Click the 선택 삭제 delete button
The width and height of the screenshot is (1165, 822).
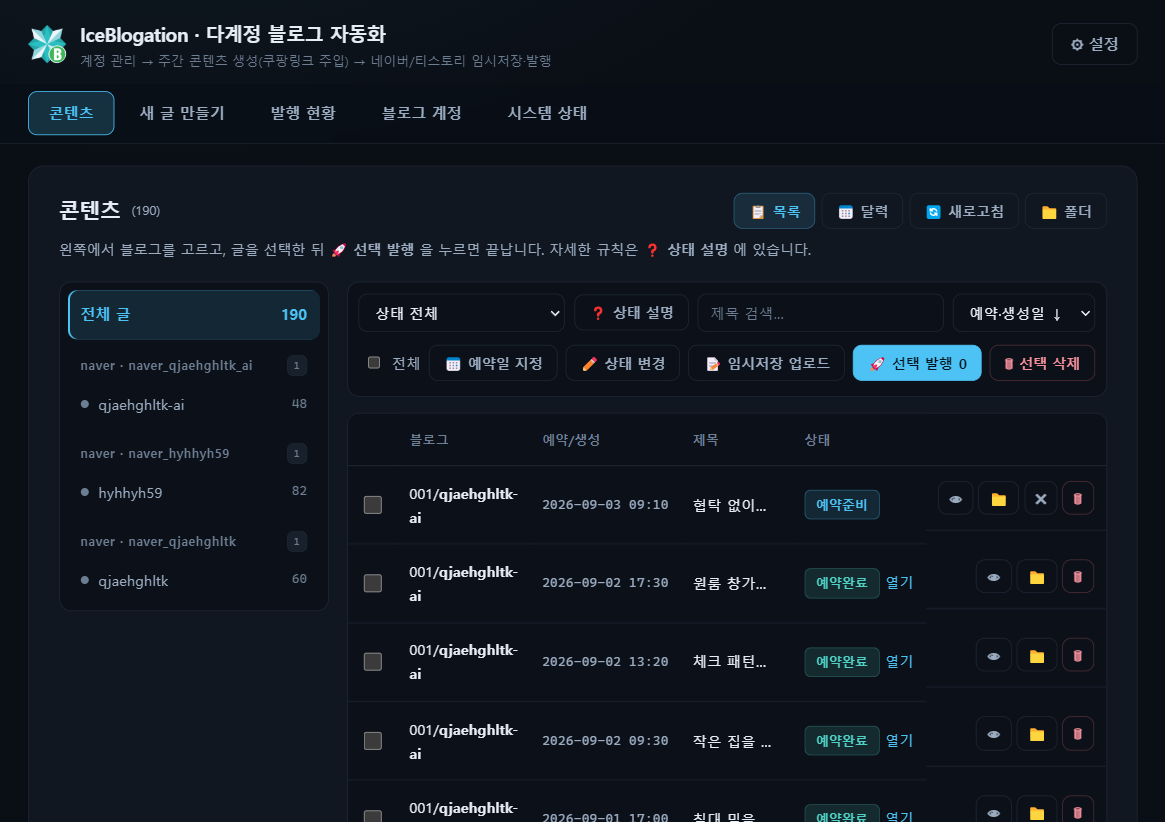click(1042, 363)
